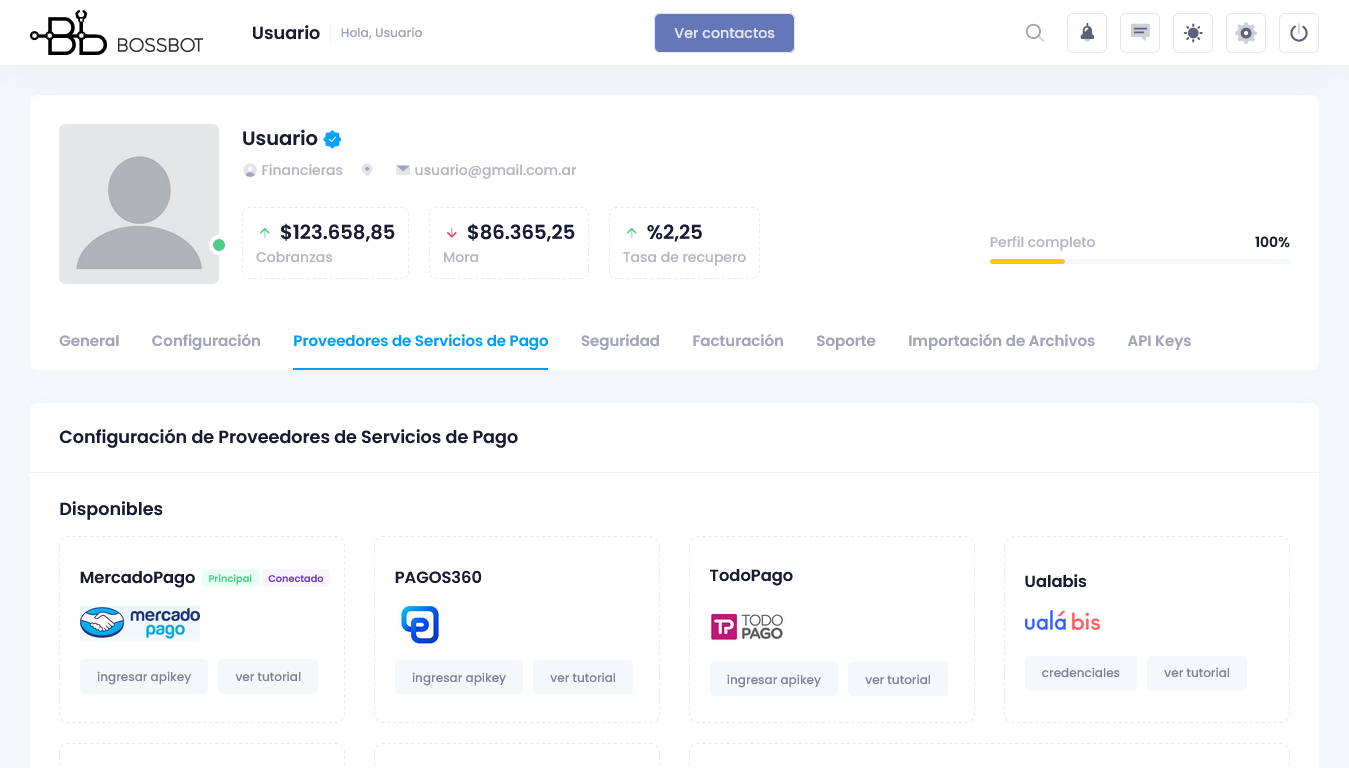Click PAGOS360 ingresar apikey button

[x=459, y=678]
